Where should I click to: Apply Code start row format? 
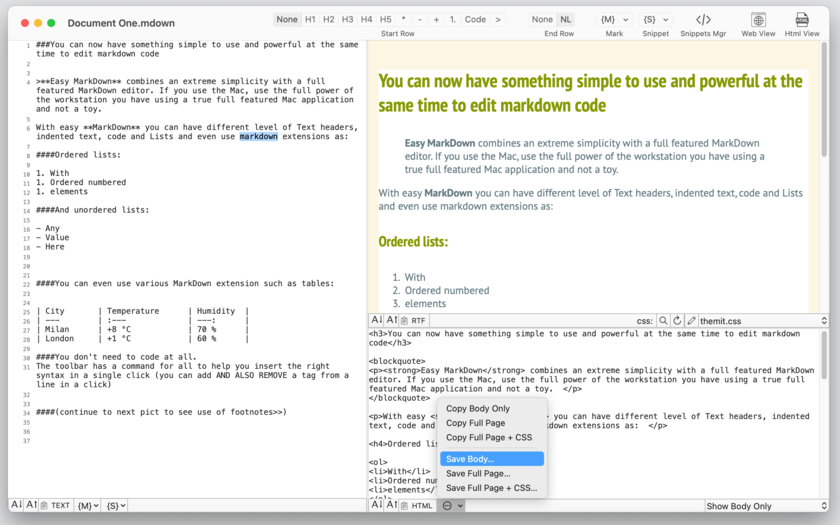(475, 19)
